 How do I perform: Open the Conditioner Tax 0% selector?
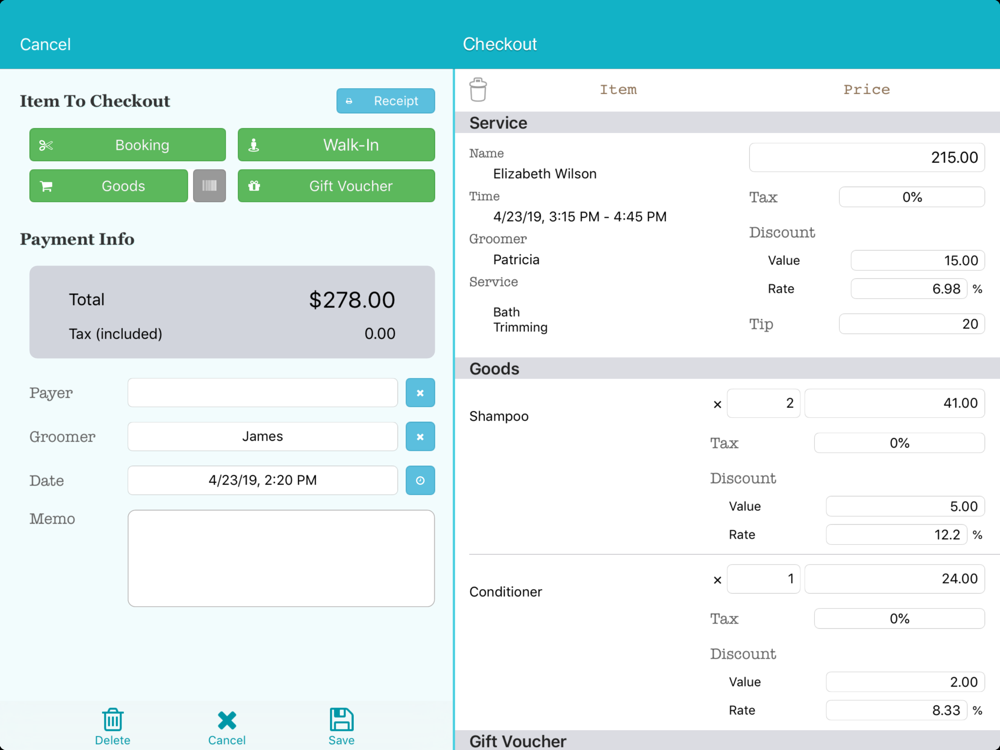(x=899, y=619)
